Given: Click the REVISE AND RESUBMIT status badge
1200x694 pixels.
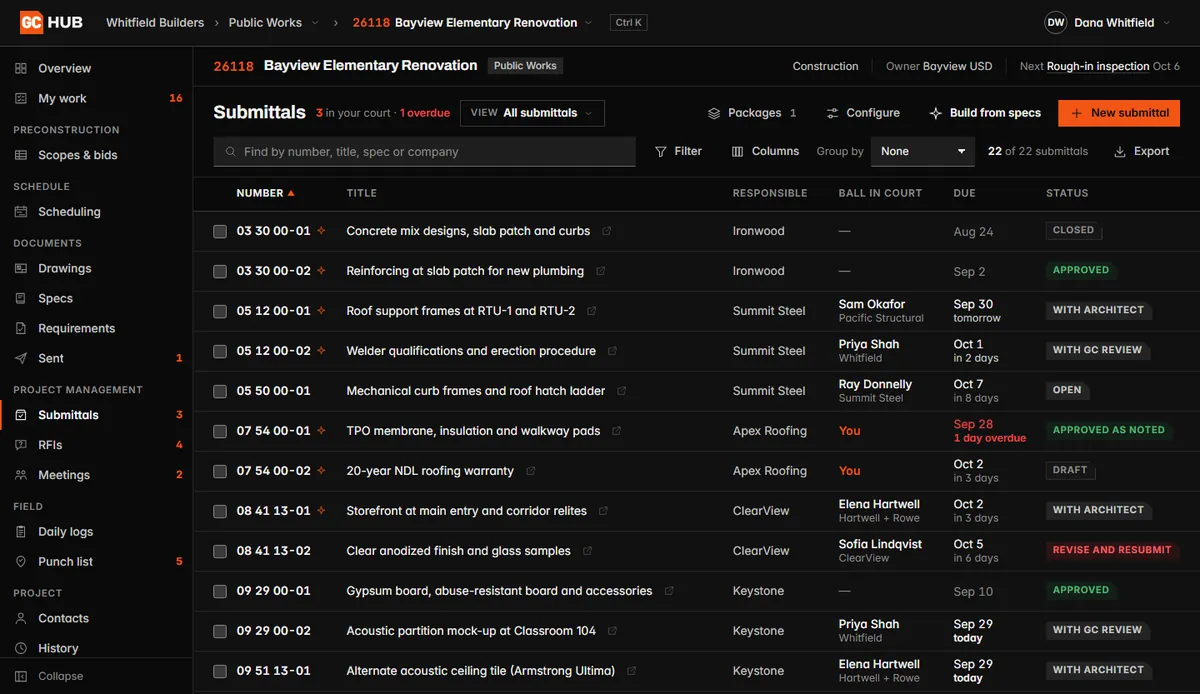Looking at the screenshot, I should pos(1112,550).
